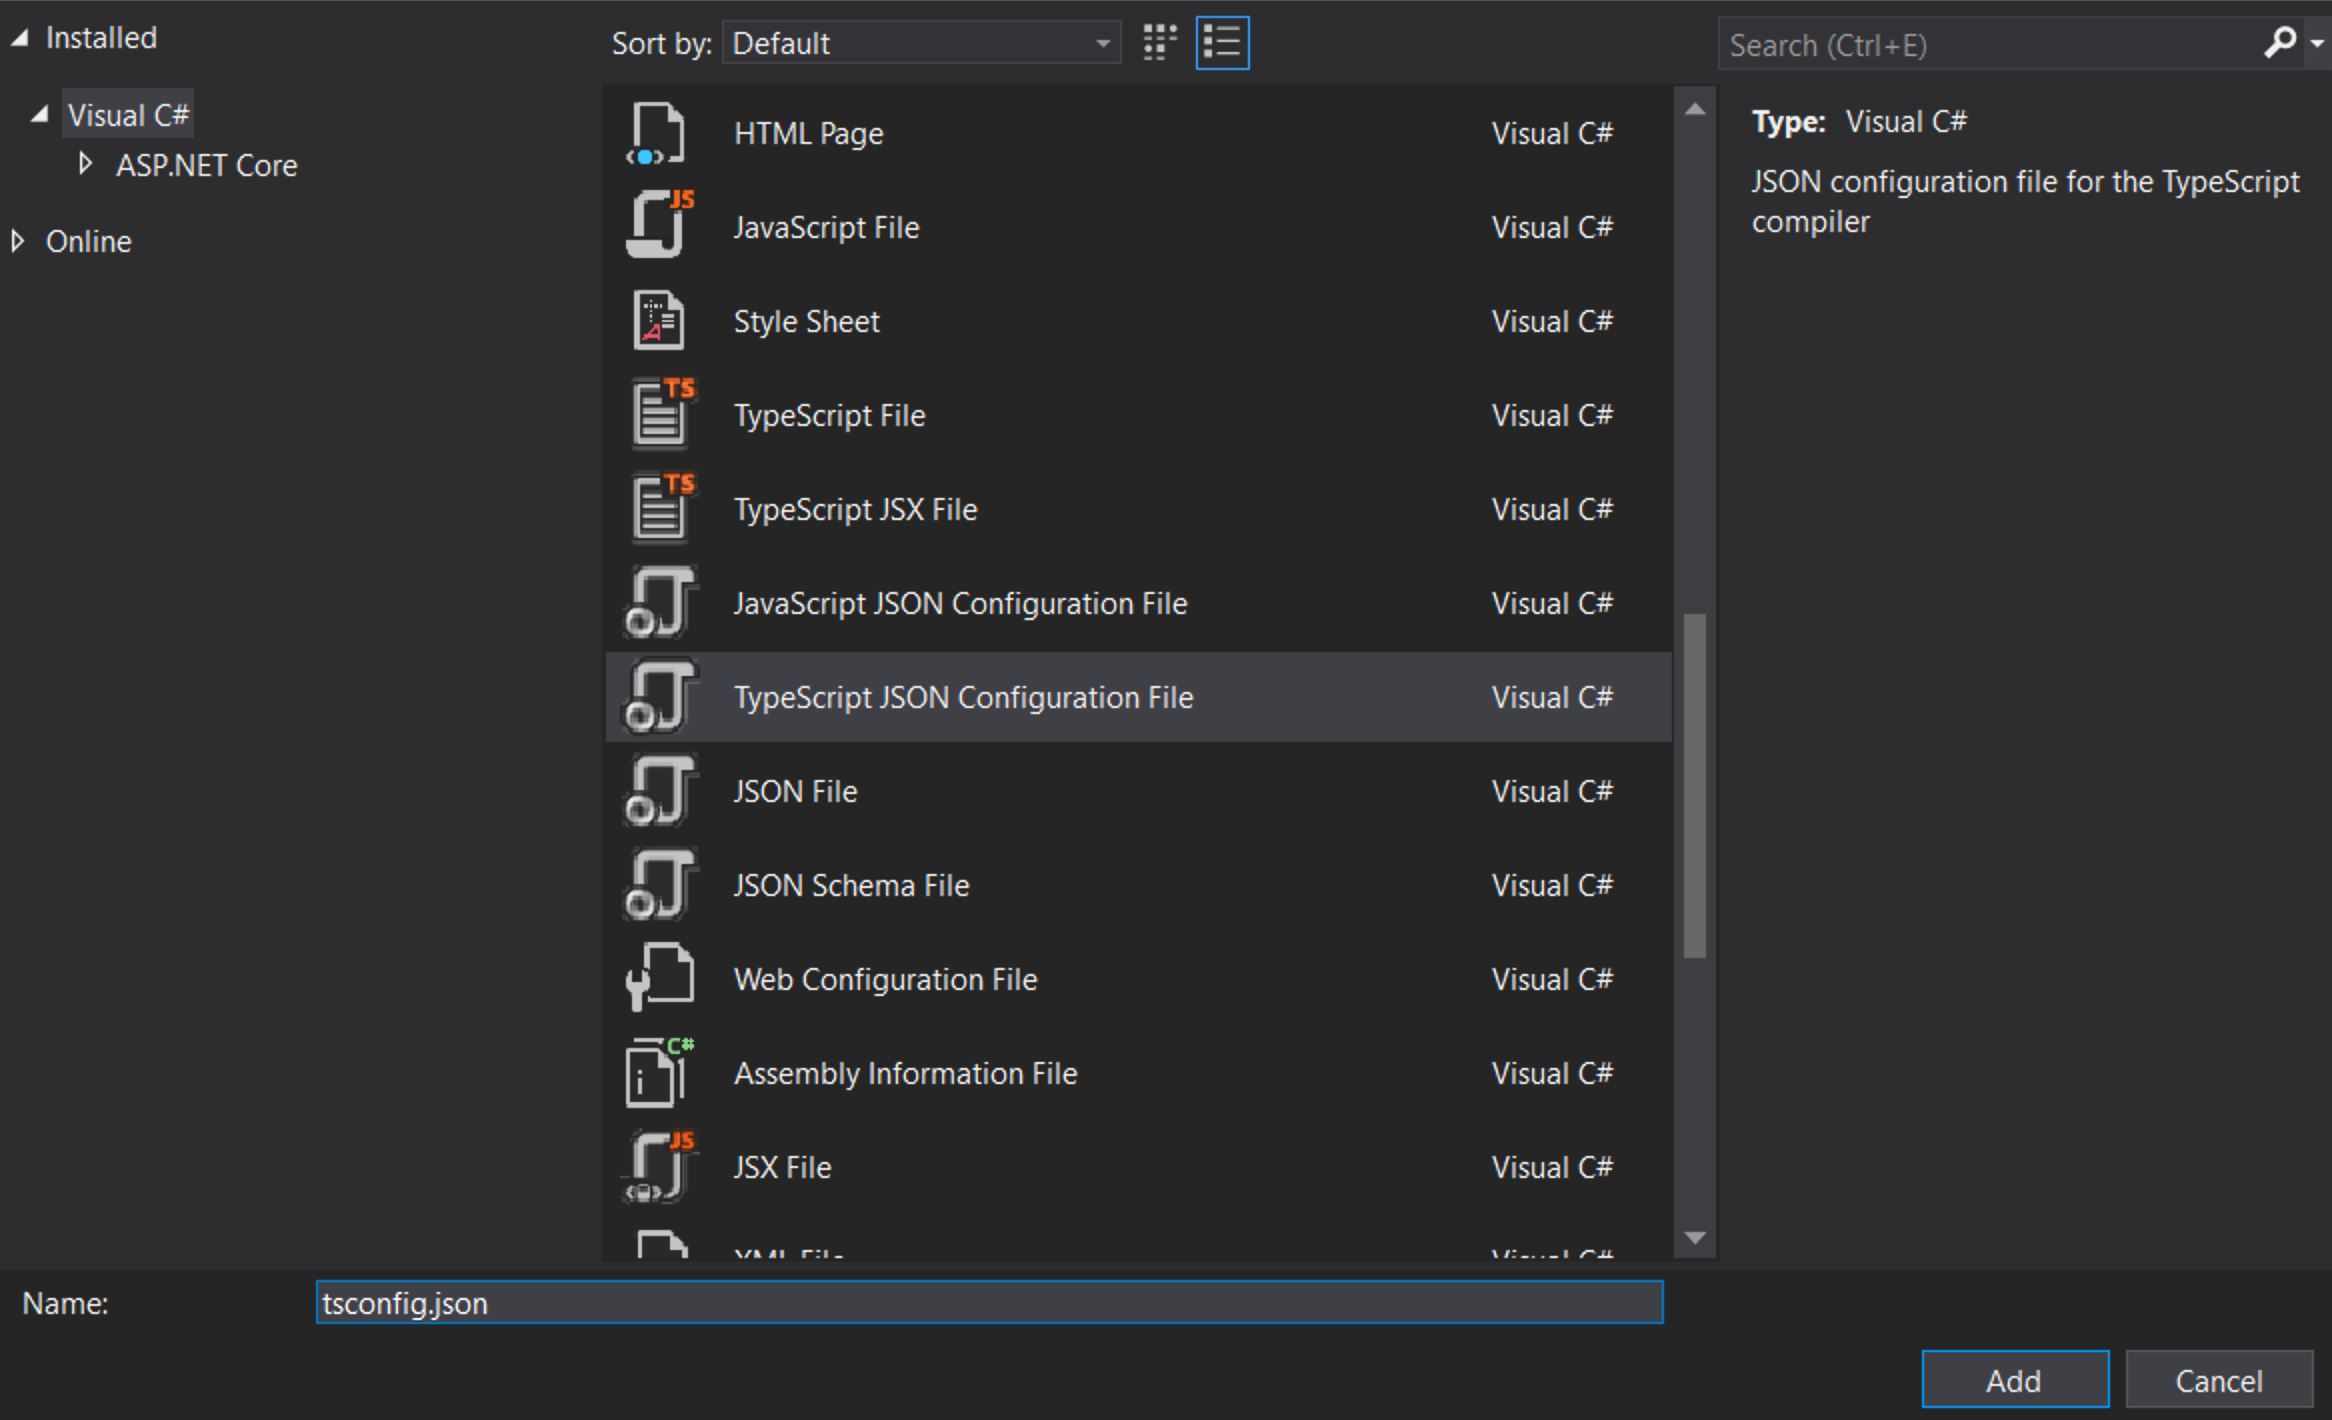Expand the Online templates section
Image resolution: width=2332 pixels, height=1420 pixels.
tap(18, 240)
